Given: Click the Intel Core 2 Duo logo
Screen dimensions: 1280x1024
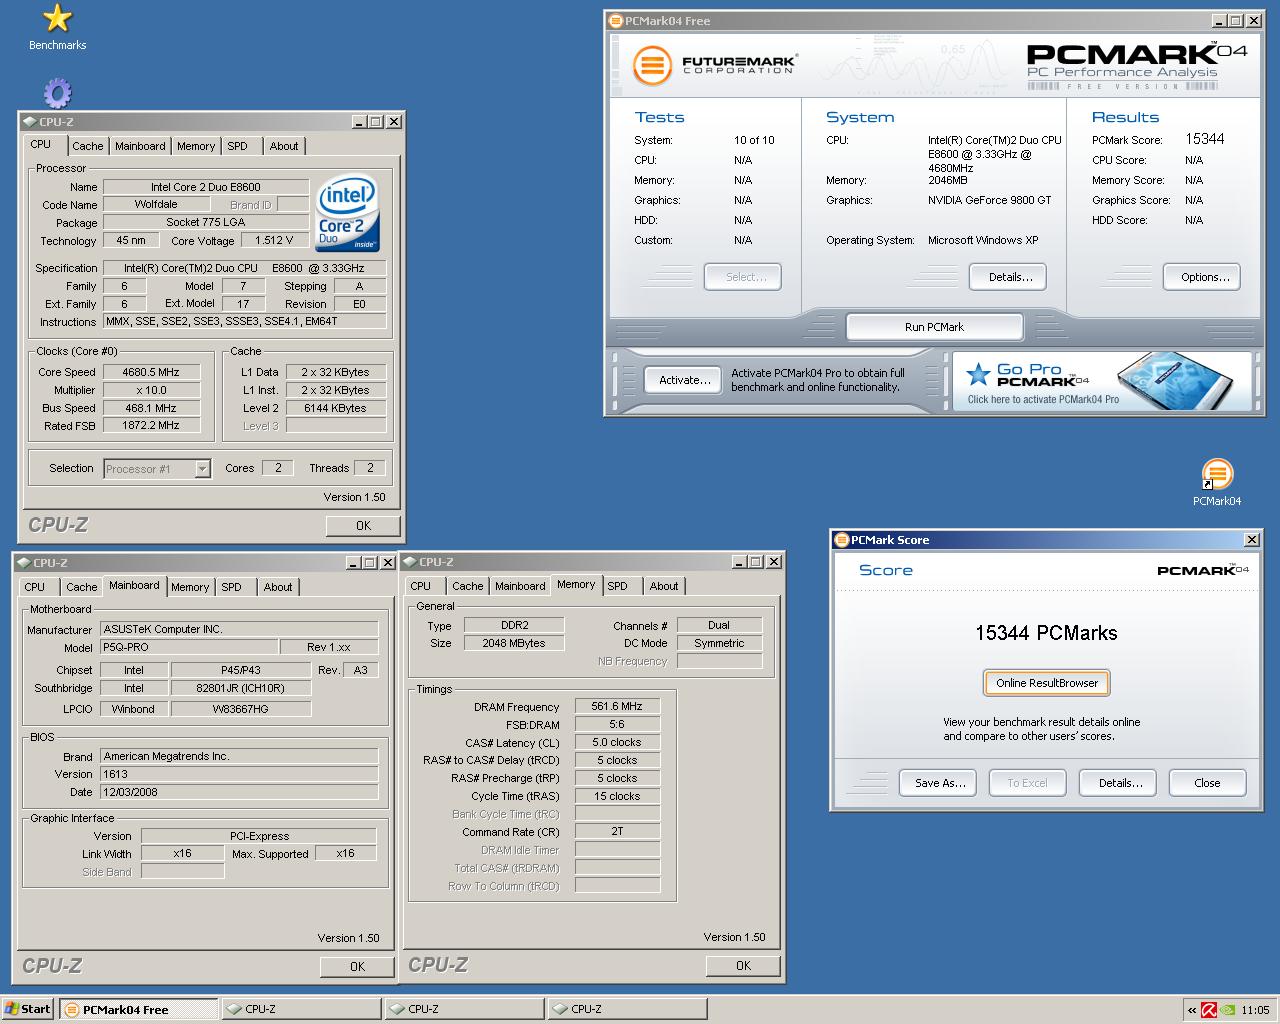Looking at the screenshot, I should coord(347,213).
